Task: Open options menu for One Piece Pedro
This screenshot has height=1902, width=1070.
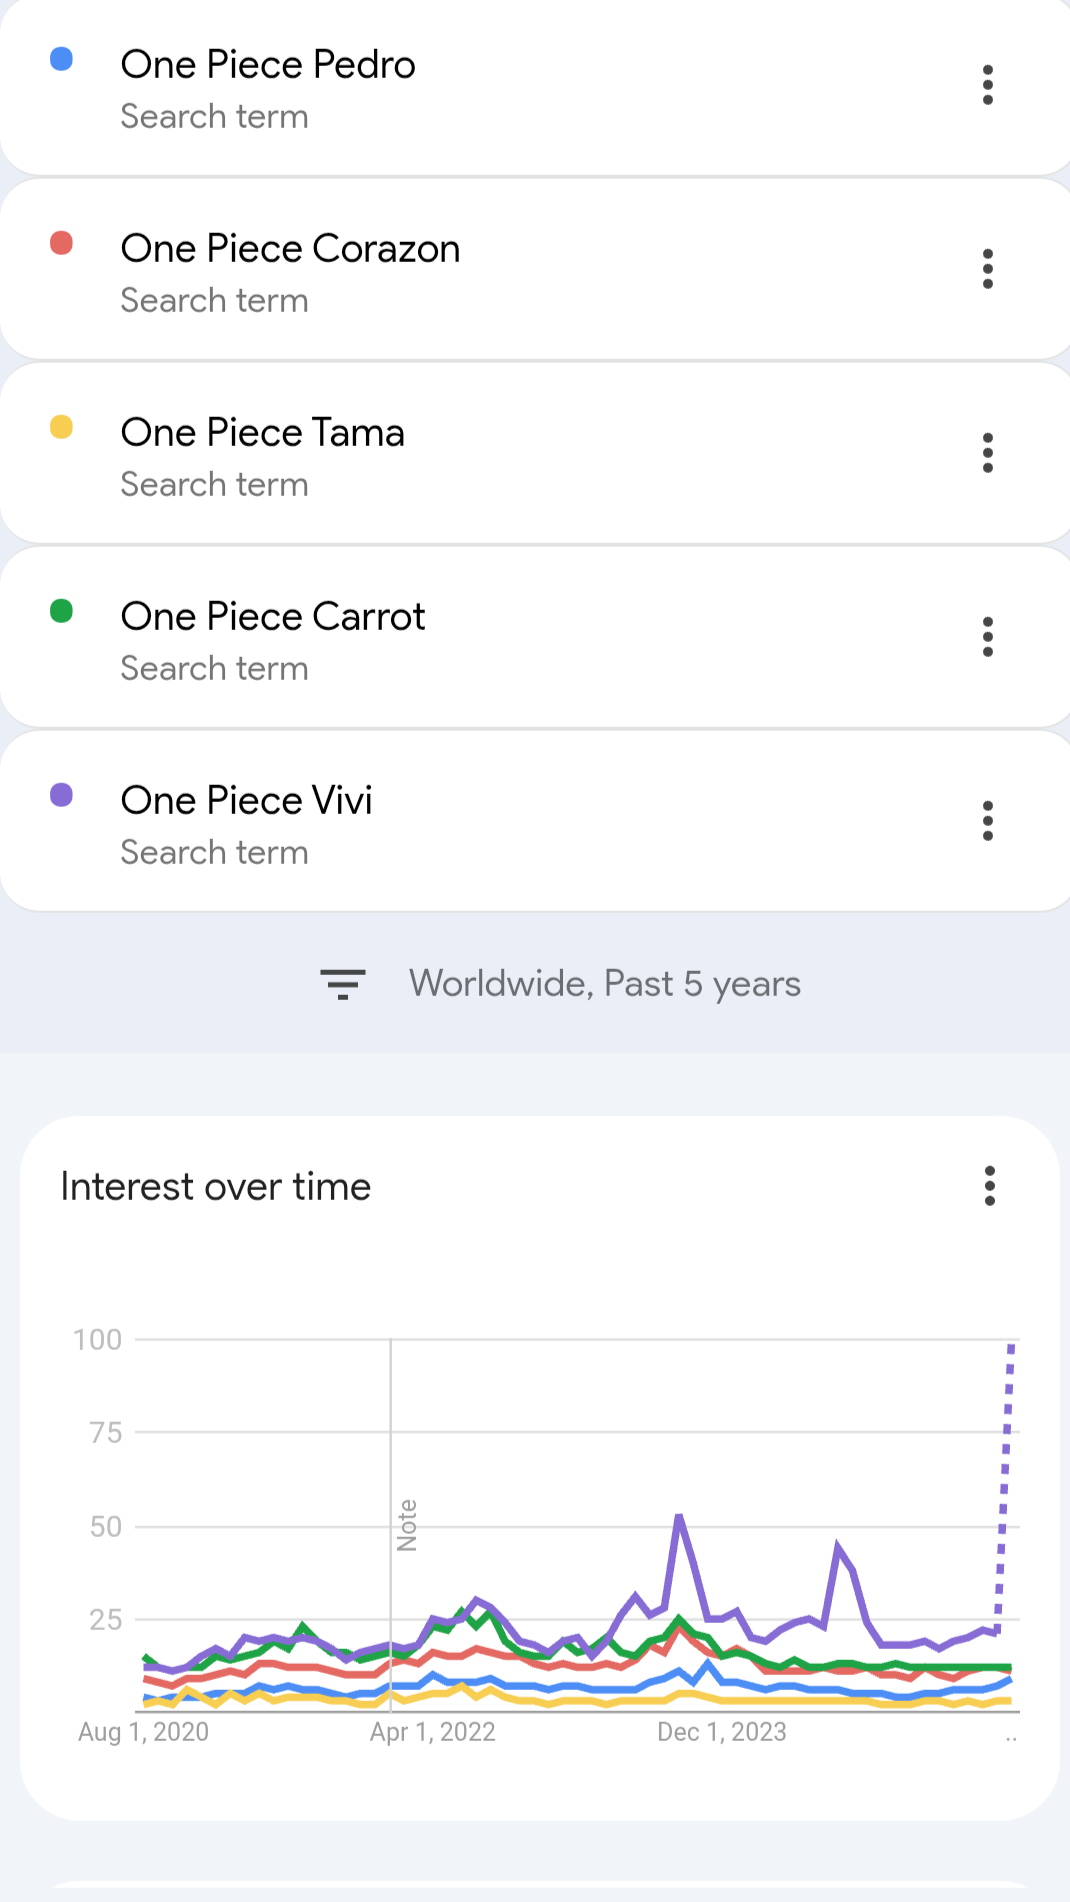Action: pos(987,85)
